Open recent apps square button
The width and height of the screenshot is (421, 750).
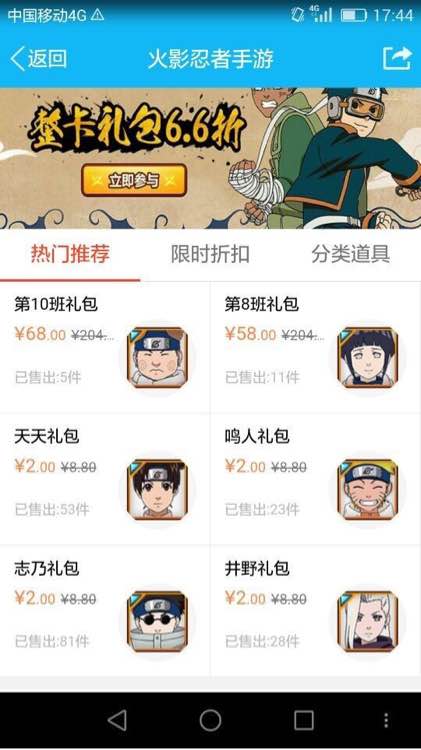pos(304,720)
